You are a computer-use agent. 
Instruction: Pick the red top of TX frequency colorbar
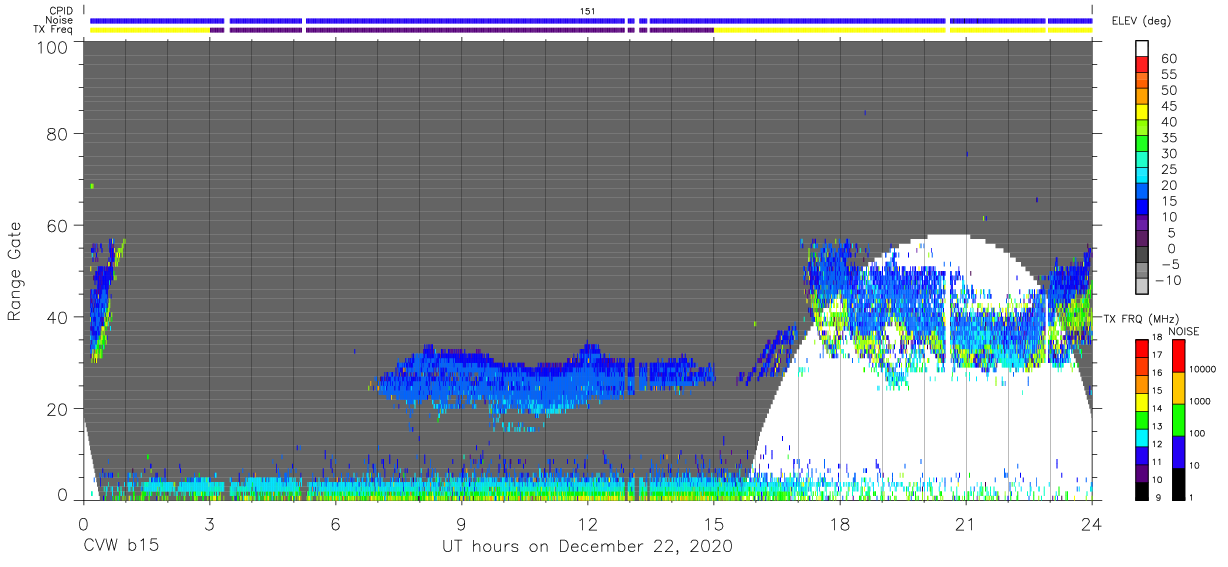pos(1142,347)
